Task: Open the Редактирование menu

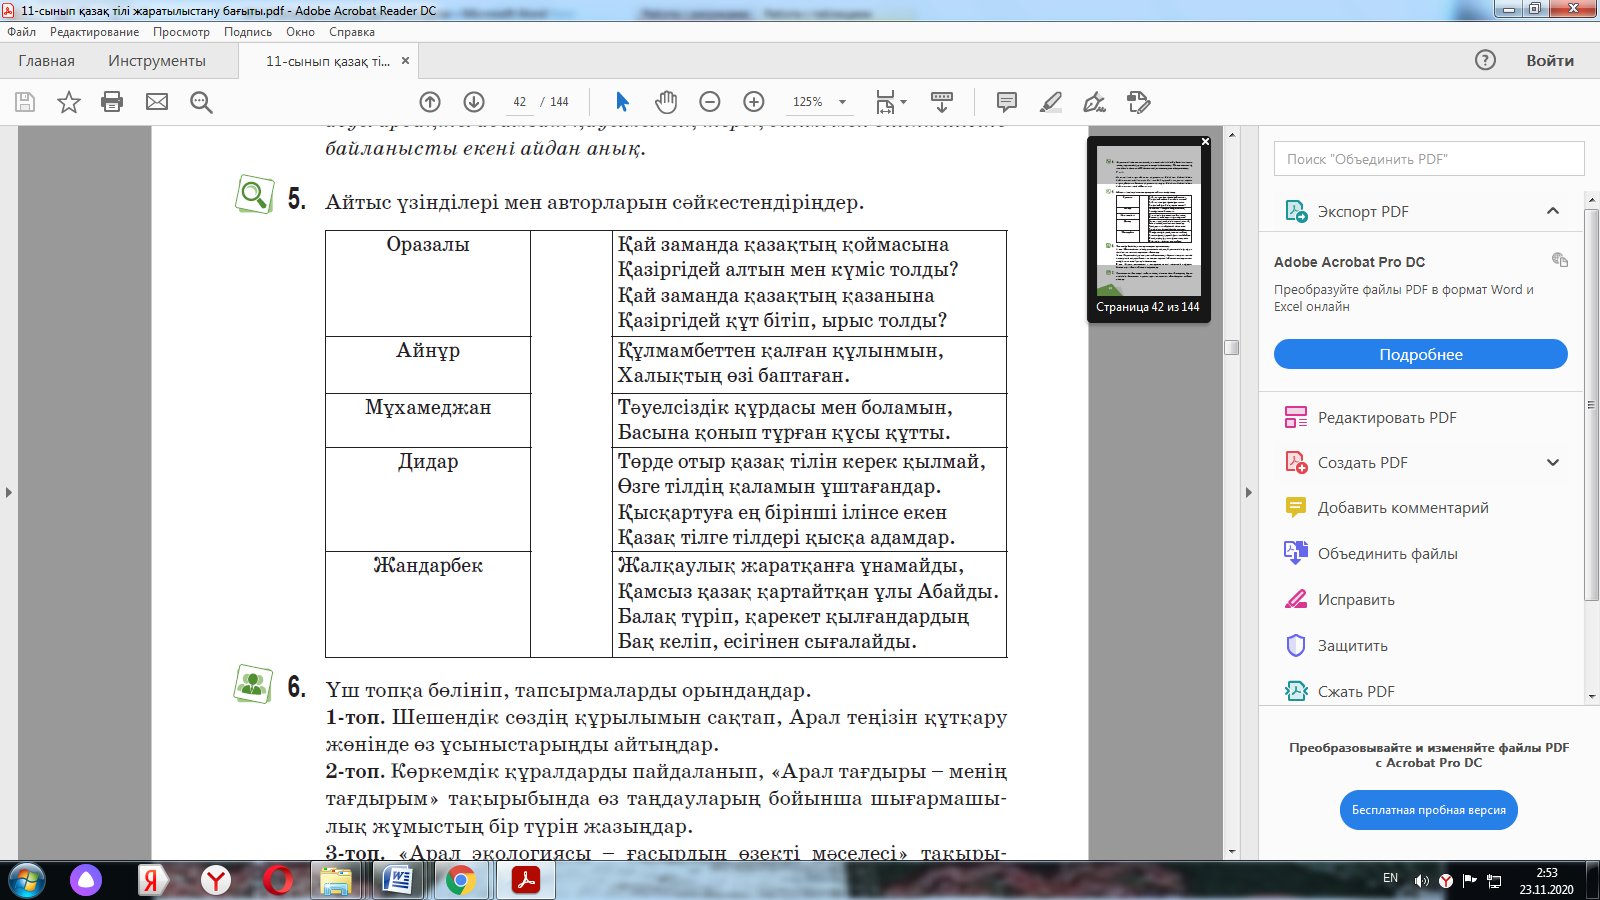Action: pyautogui.click(x=94, y=32)
